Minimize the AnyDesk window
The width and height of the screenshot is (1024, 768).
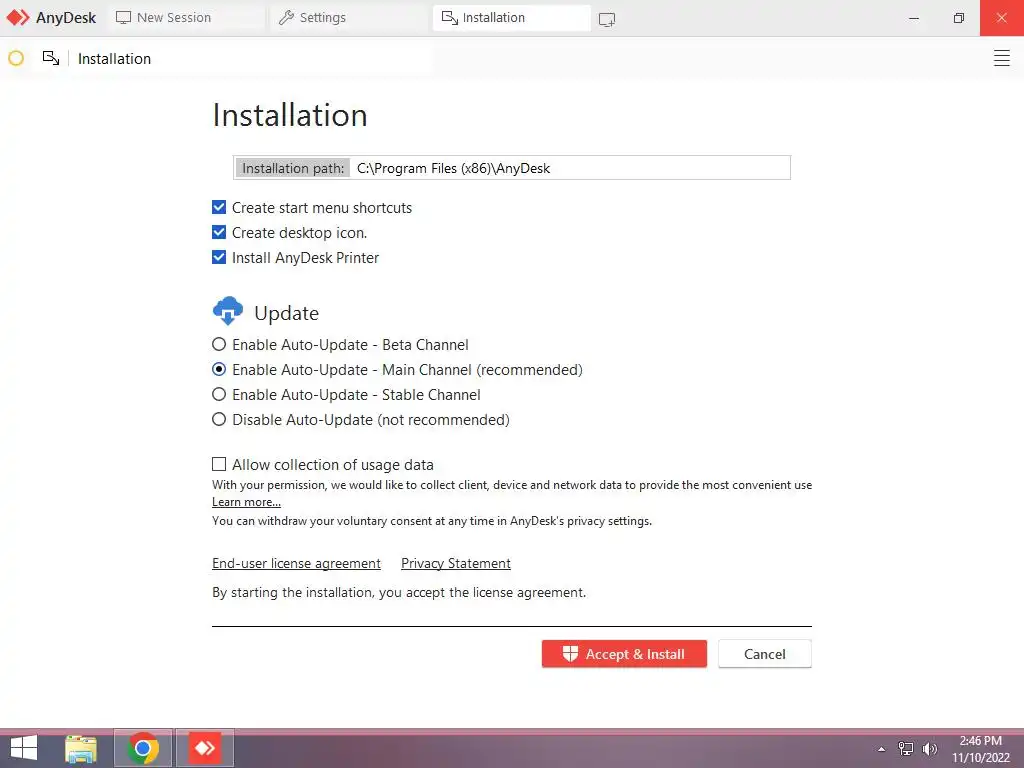914,18
